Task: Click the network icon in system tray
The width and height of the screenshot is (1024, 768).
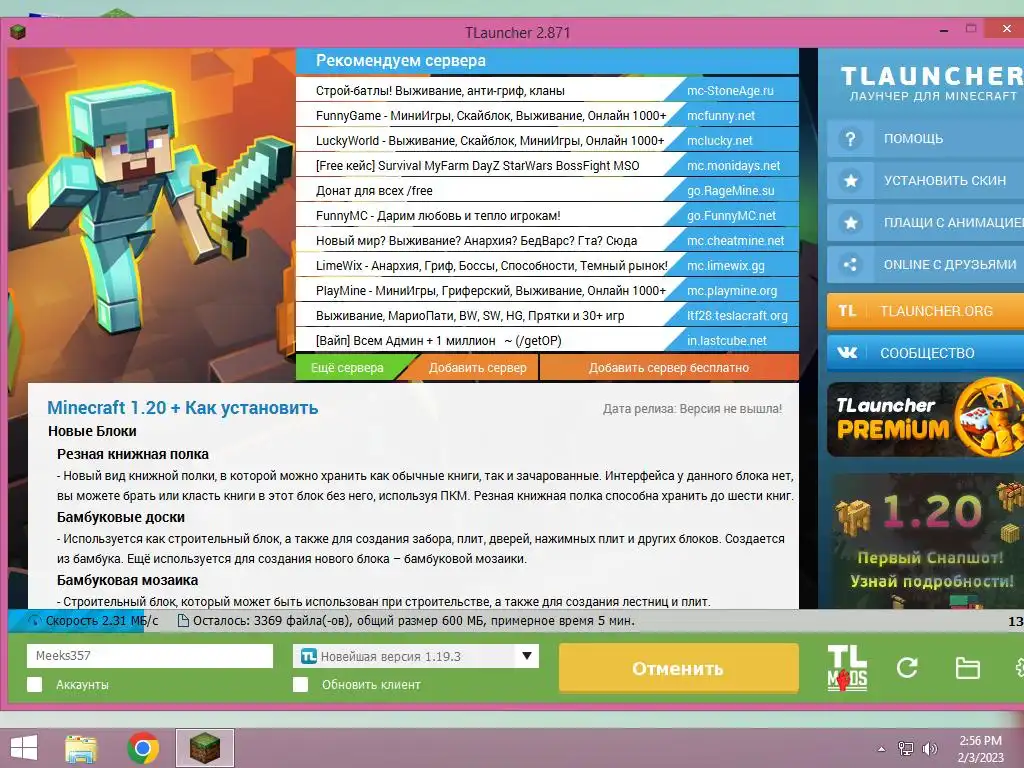Action: click(x=905, y=748)
